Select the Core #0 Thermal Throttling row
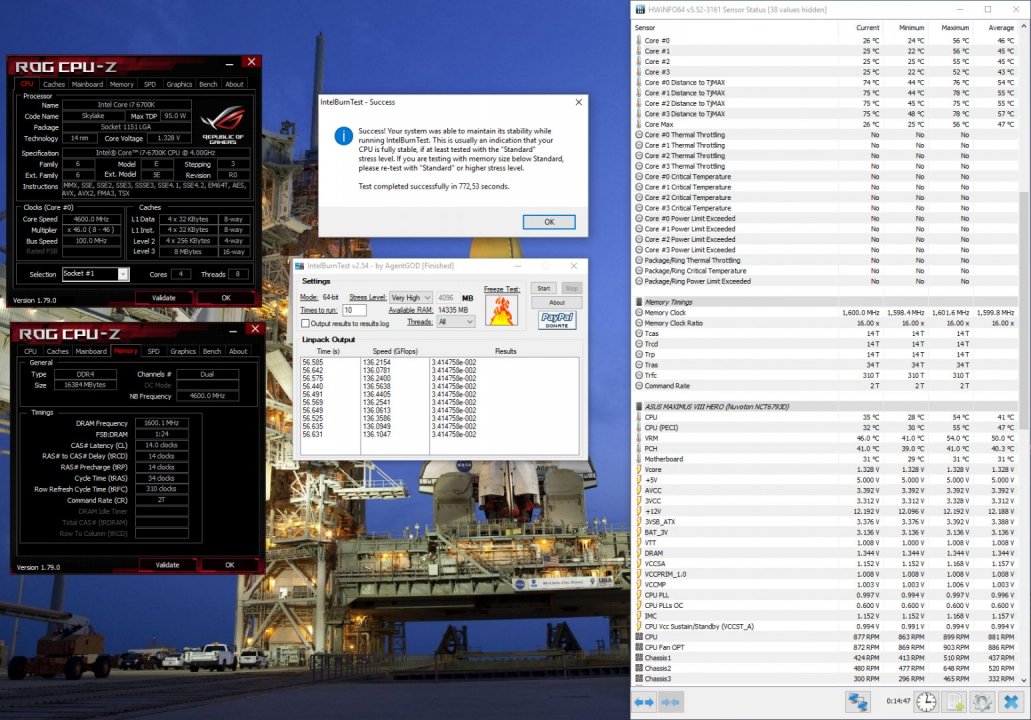 pyautogui.click(x=826, y=135)
